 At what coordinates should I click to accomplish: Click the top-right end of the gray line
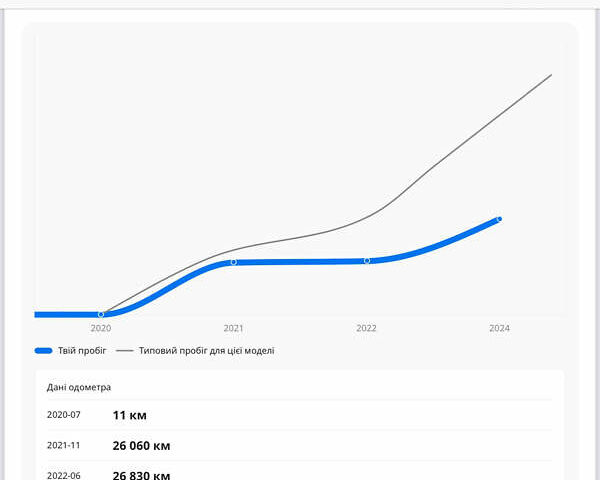coord(551,75)
